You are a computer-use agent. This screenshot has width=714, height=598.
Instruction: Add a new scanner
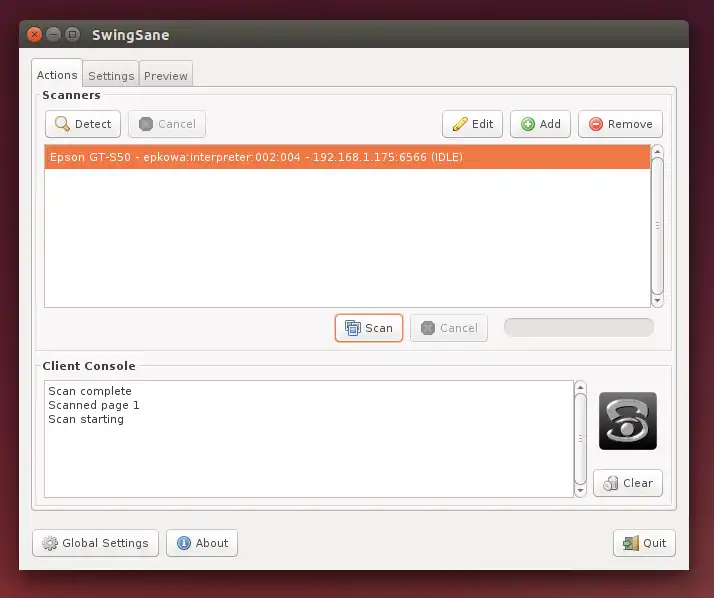(540, 124)
